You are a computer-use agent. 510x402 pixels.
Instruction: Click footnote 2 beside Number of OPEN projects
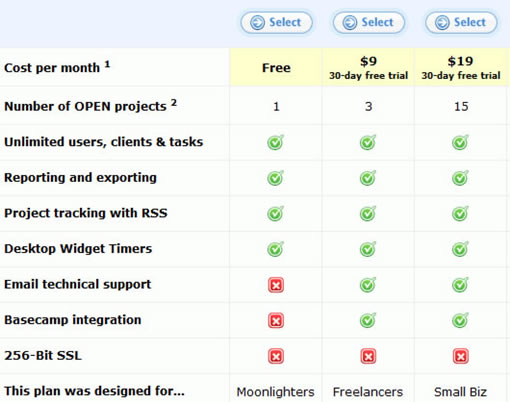tap(174, 102)
